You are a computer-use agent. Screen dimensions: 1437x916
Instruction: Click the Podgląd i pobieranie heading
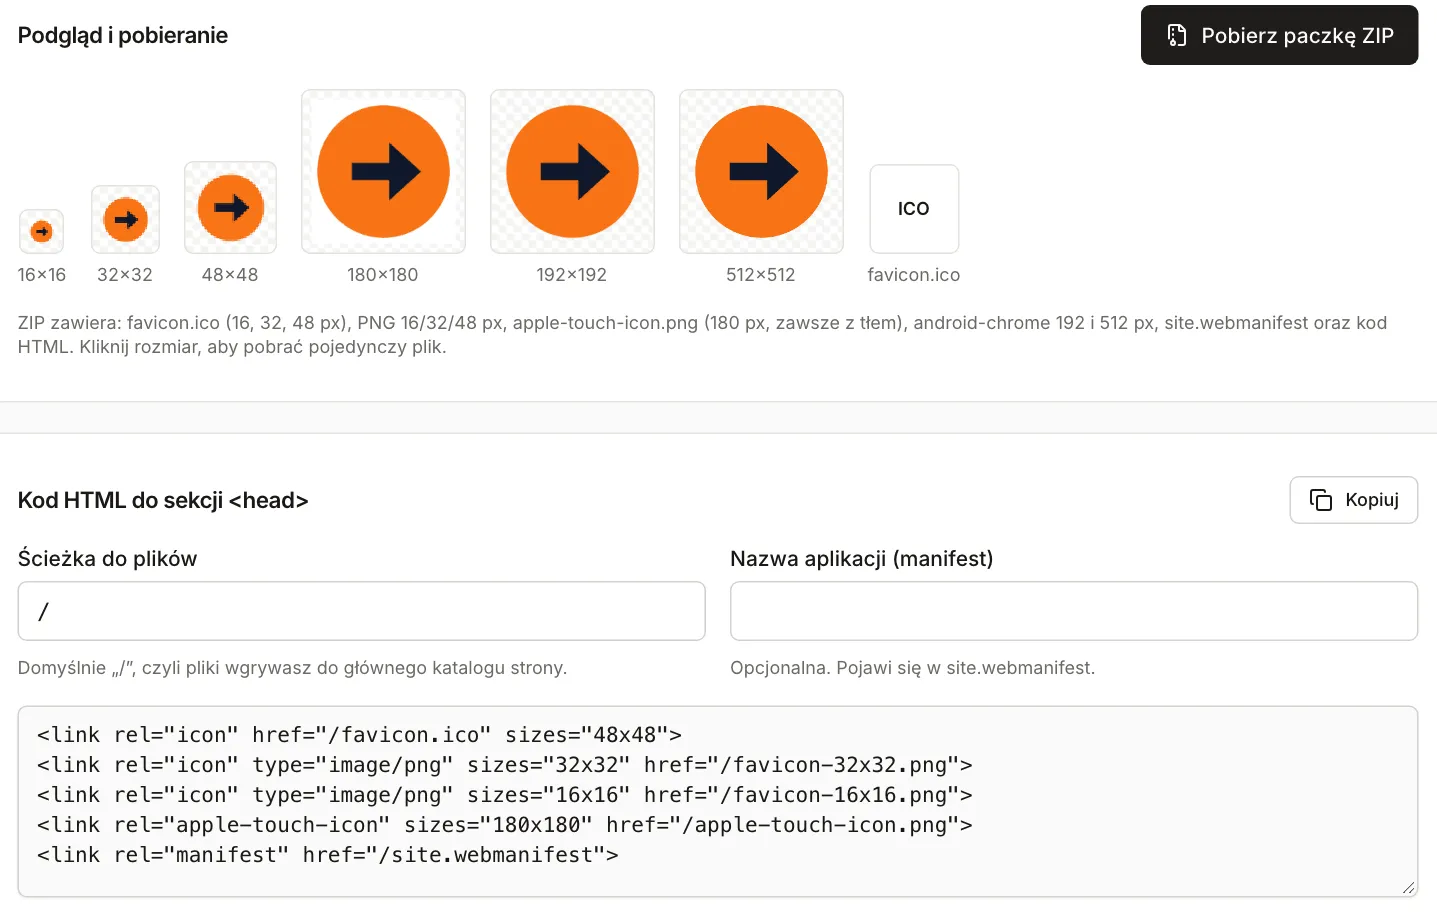coord(123,36)
